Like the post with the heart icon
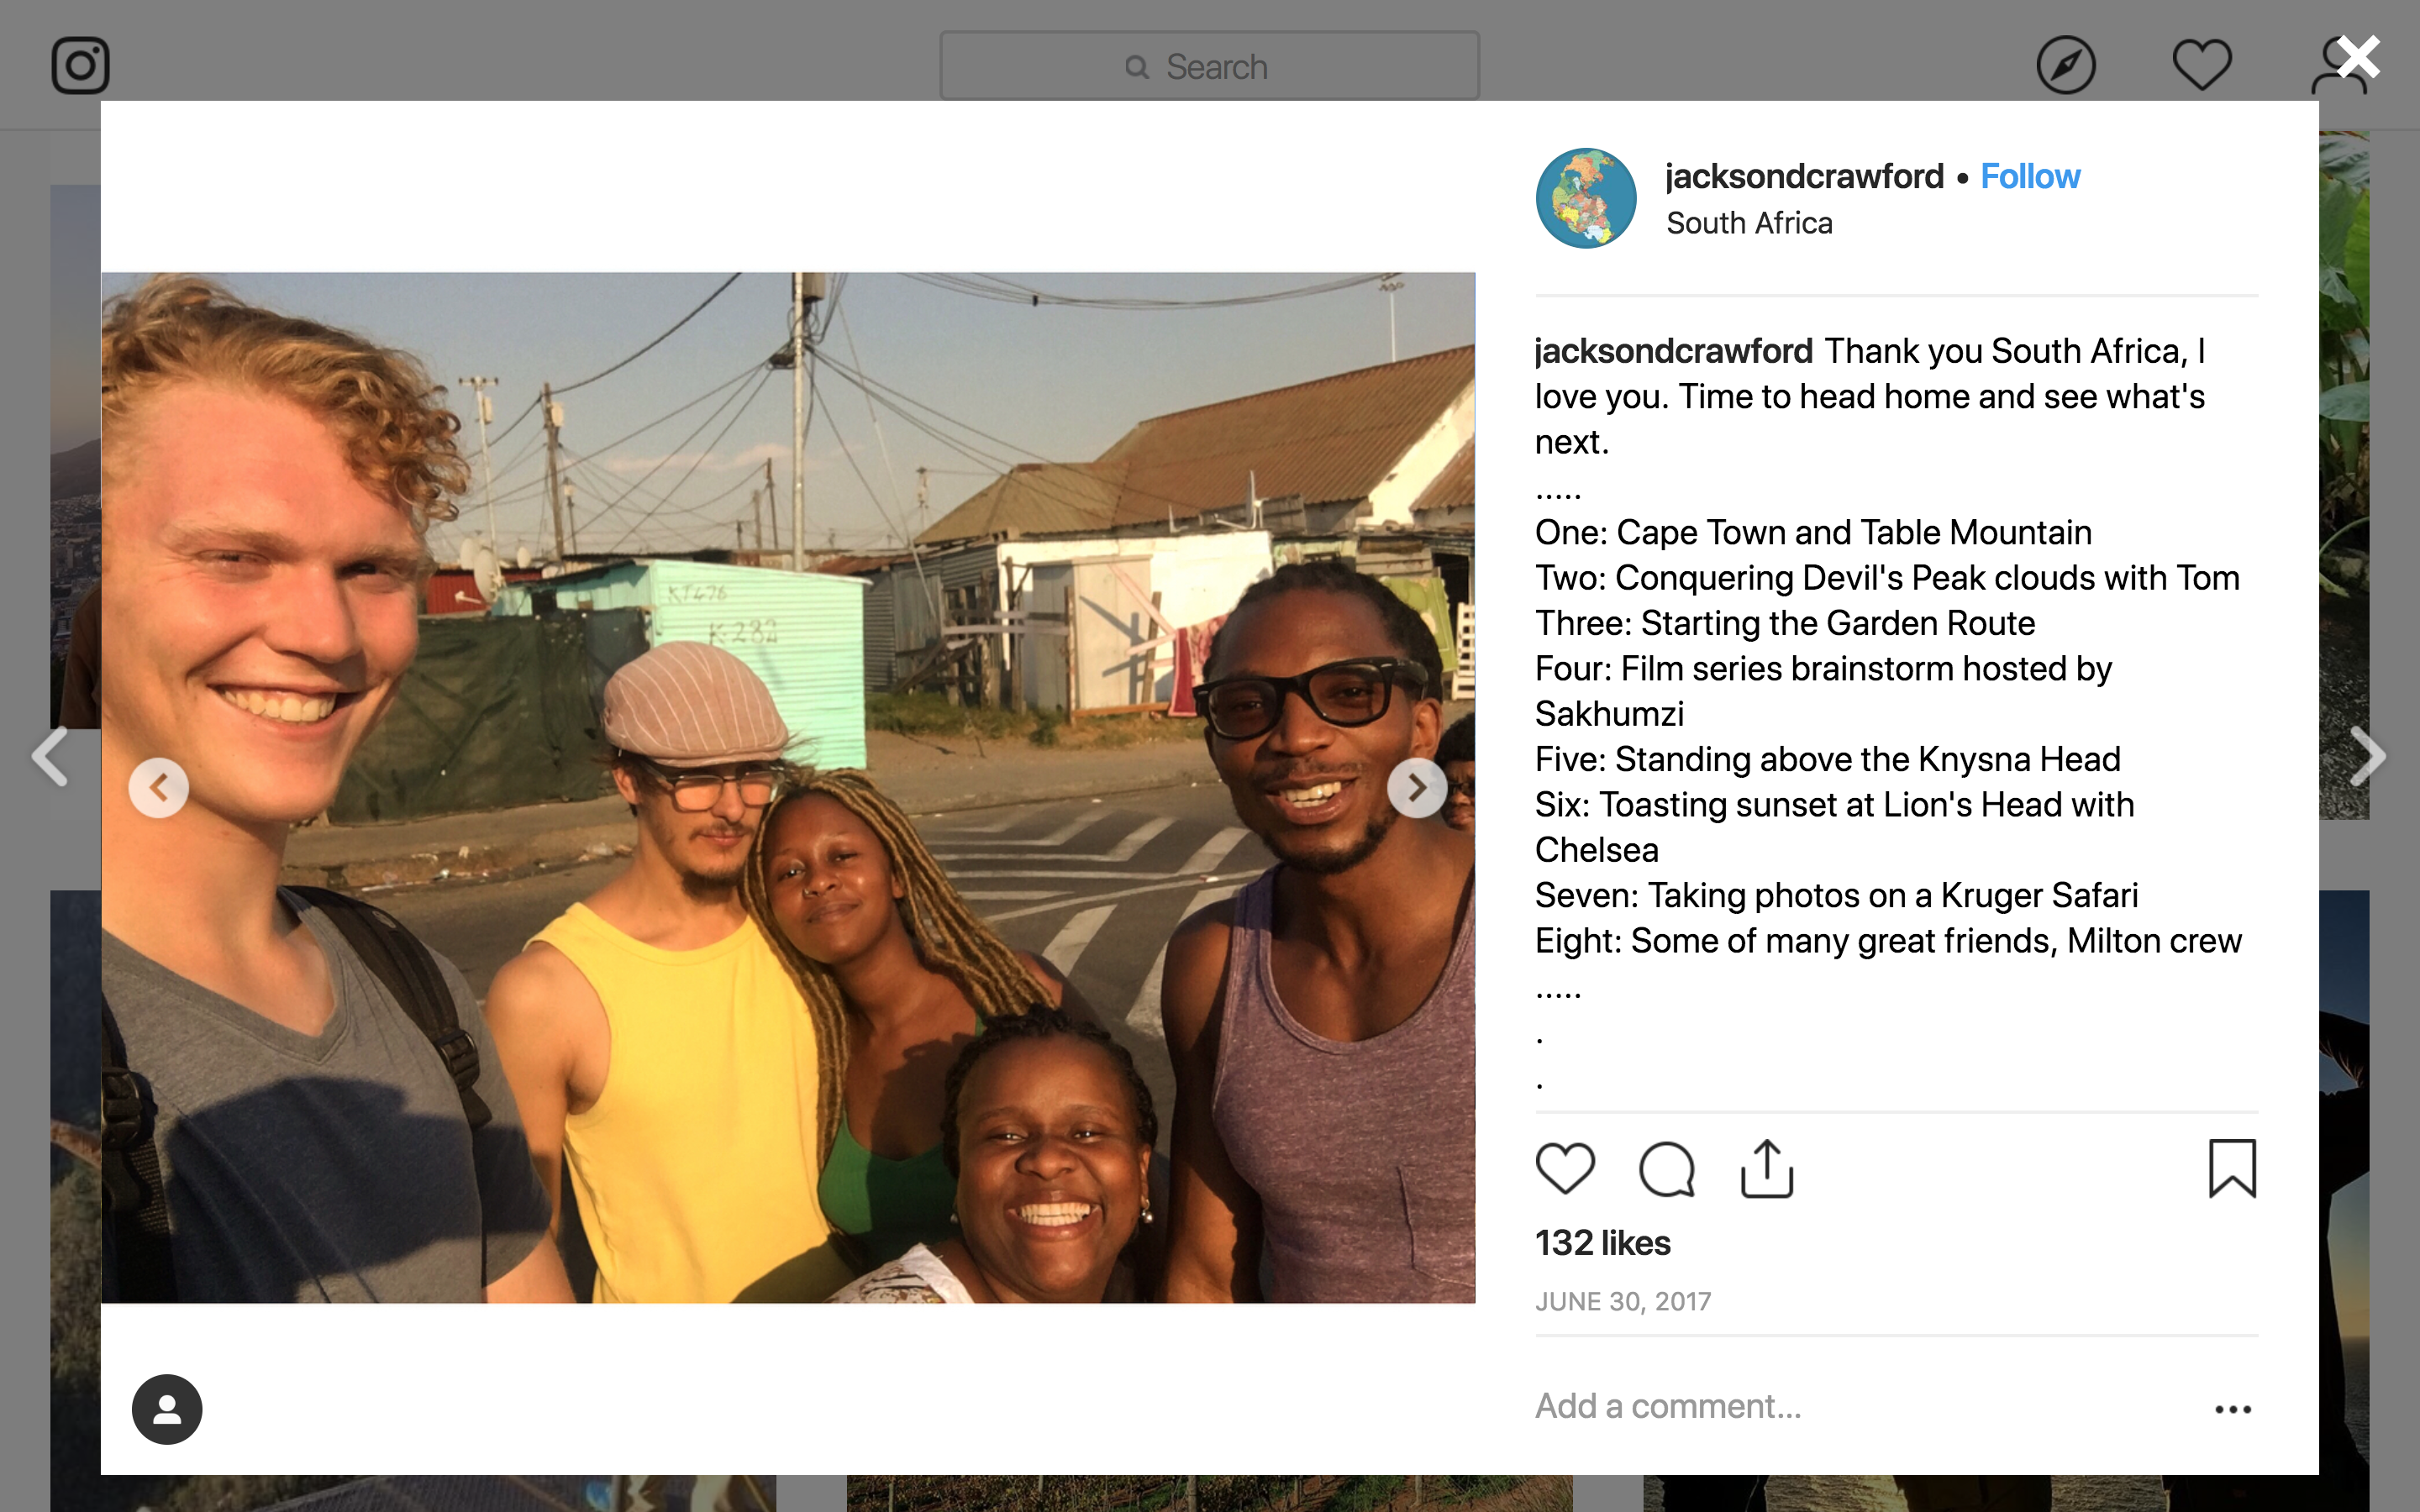The image size is (2420, 1512). coord(1565,1168)
